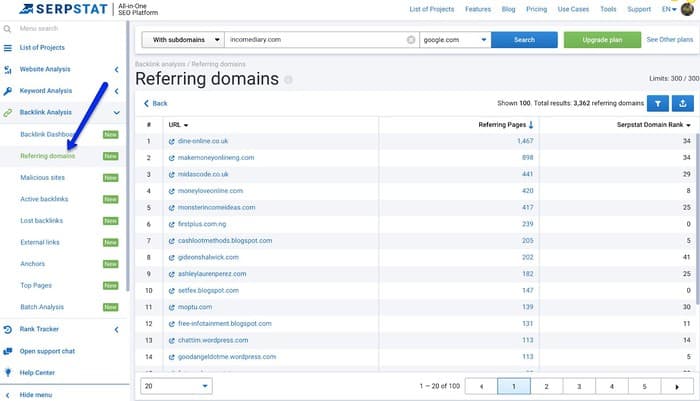Open See Other plans link

click(670, 39)
